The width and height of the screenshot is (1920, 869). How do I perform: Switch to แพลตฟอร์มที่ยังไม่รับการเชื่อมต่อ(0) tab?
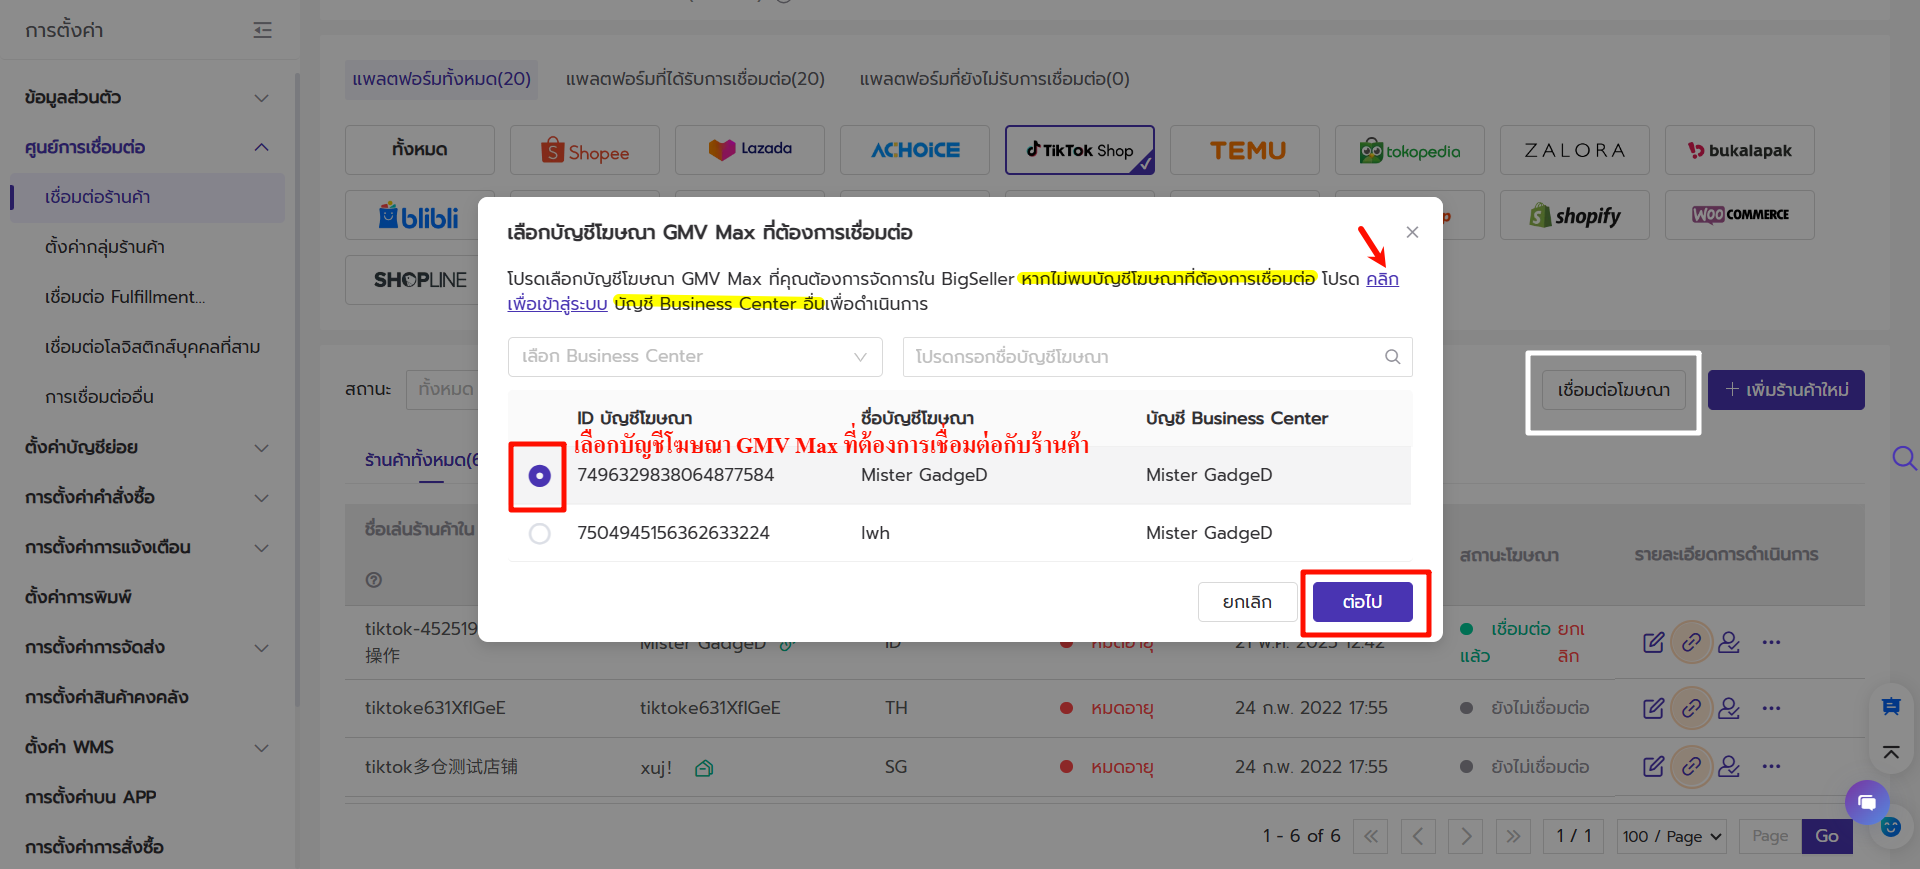pos(995,79)
